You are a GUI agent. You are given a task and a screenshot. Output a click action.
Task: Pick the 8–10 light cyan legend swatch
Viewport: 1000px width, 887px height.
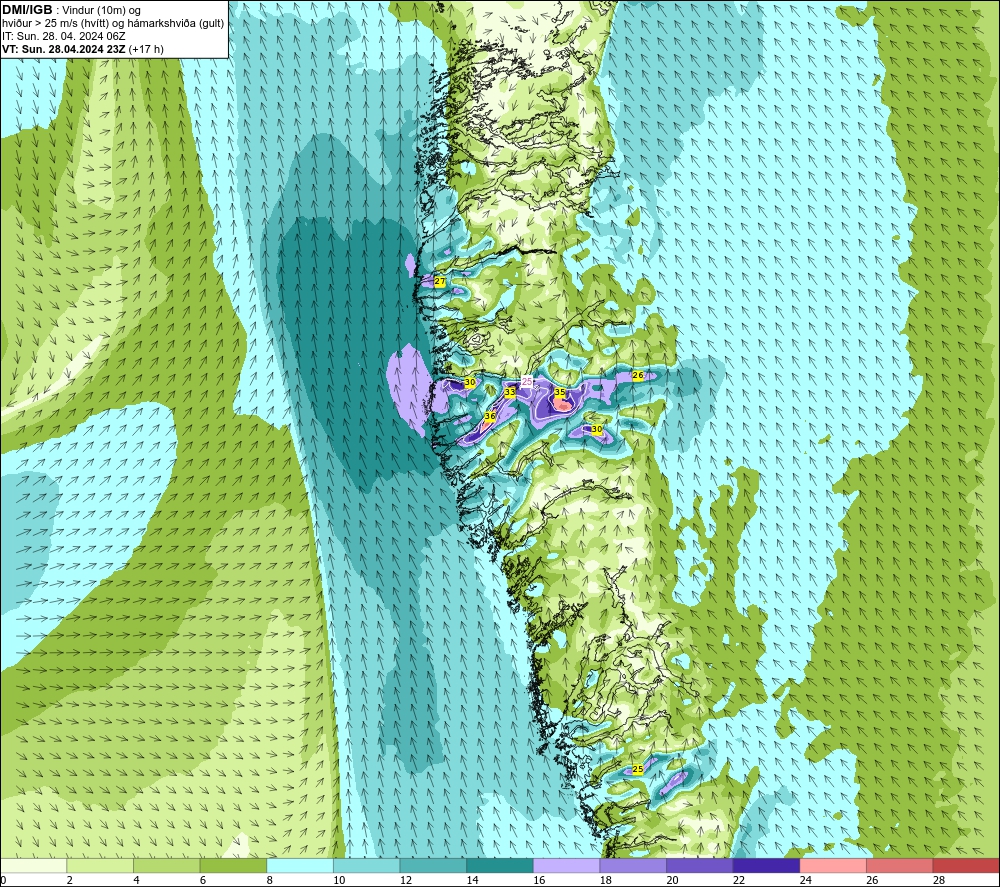(300, 865)
